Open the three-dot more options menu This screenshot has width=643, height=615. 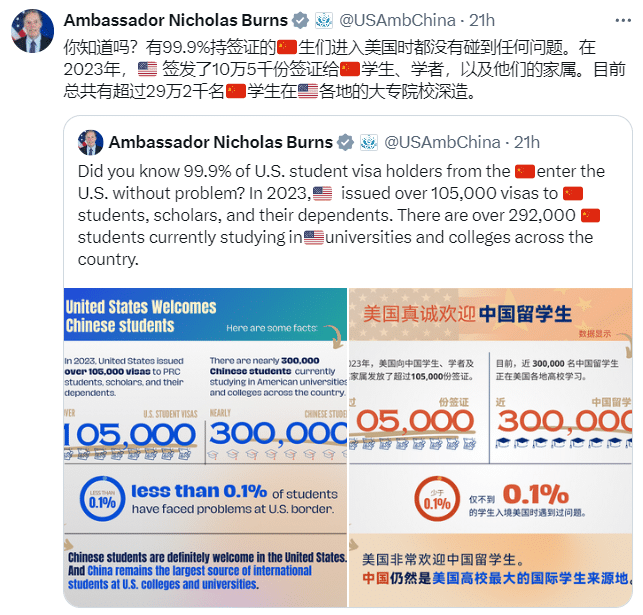pos(623,20)
